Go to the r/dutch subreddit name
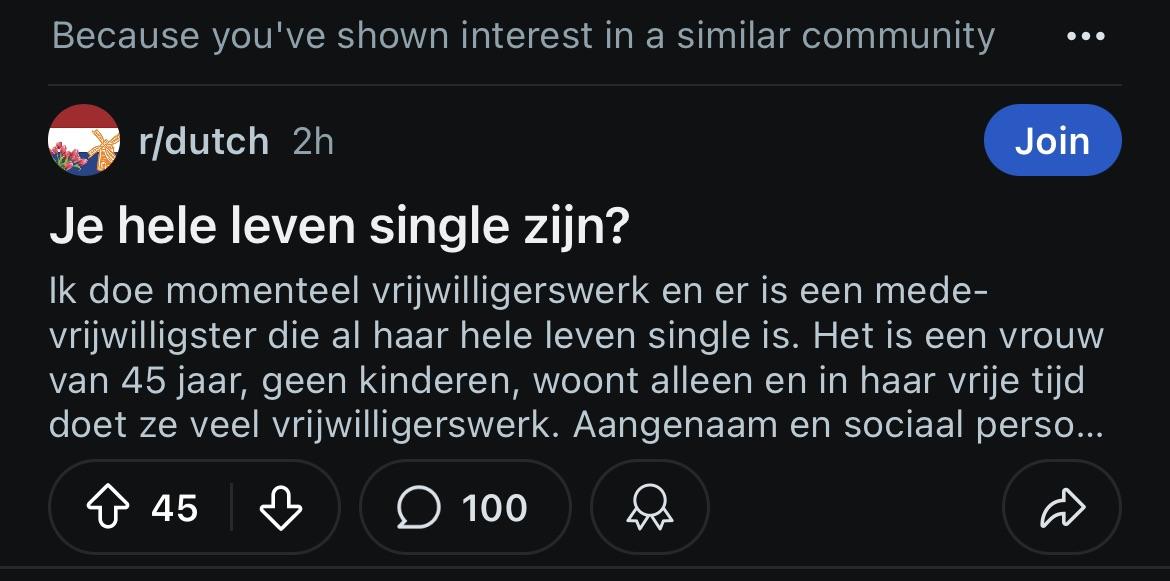This screenshot has width=1170, height=581. coord(204,142)
